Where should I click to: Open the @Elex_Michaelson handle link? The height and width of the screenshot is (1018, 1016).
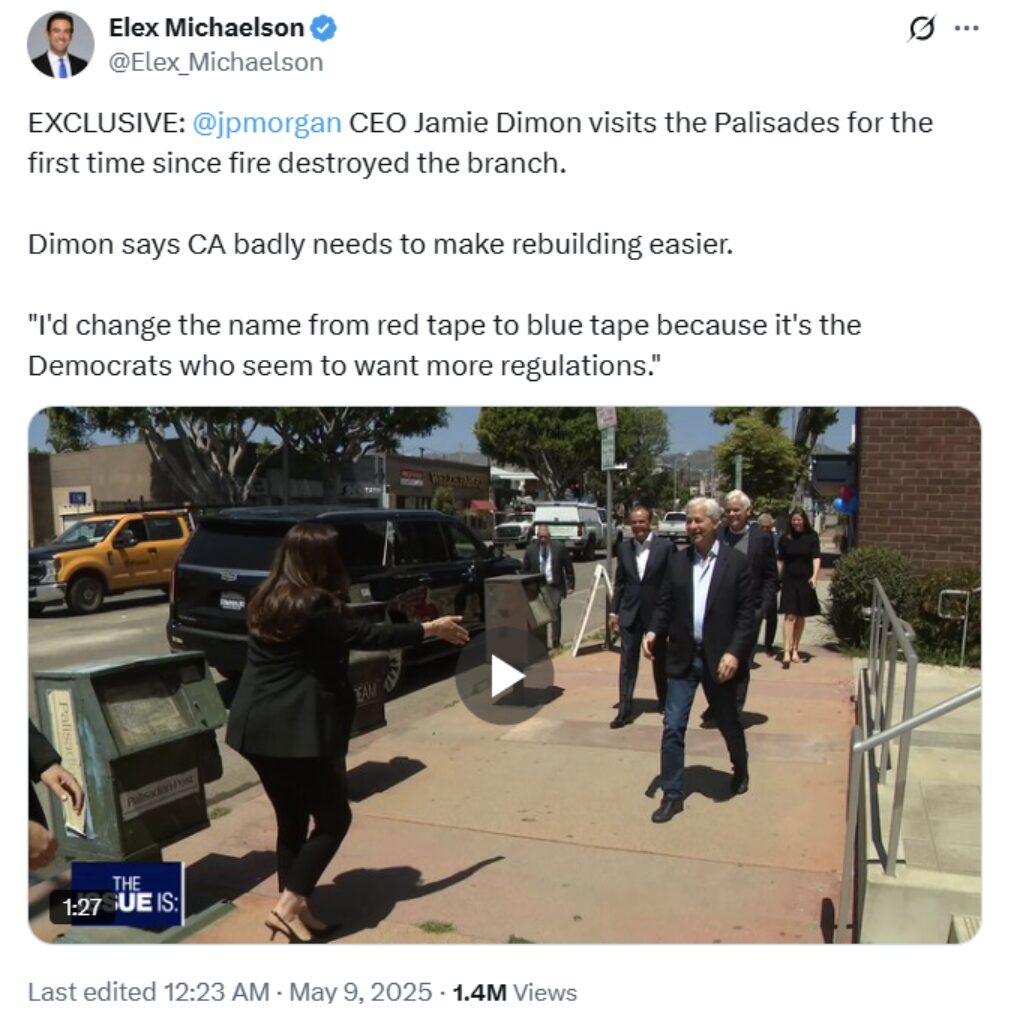(x=216, y=62)
